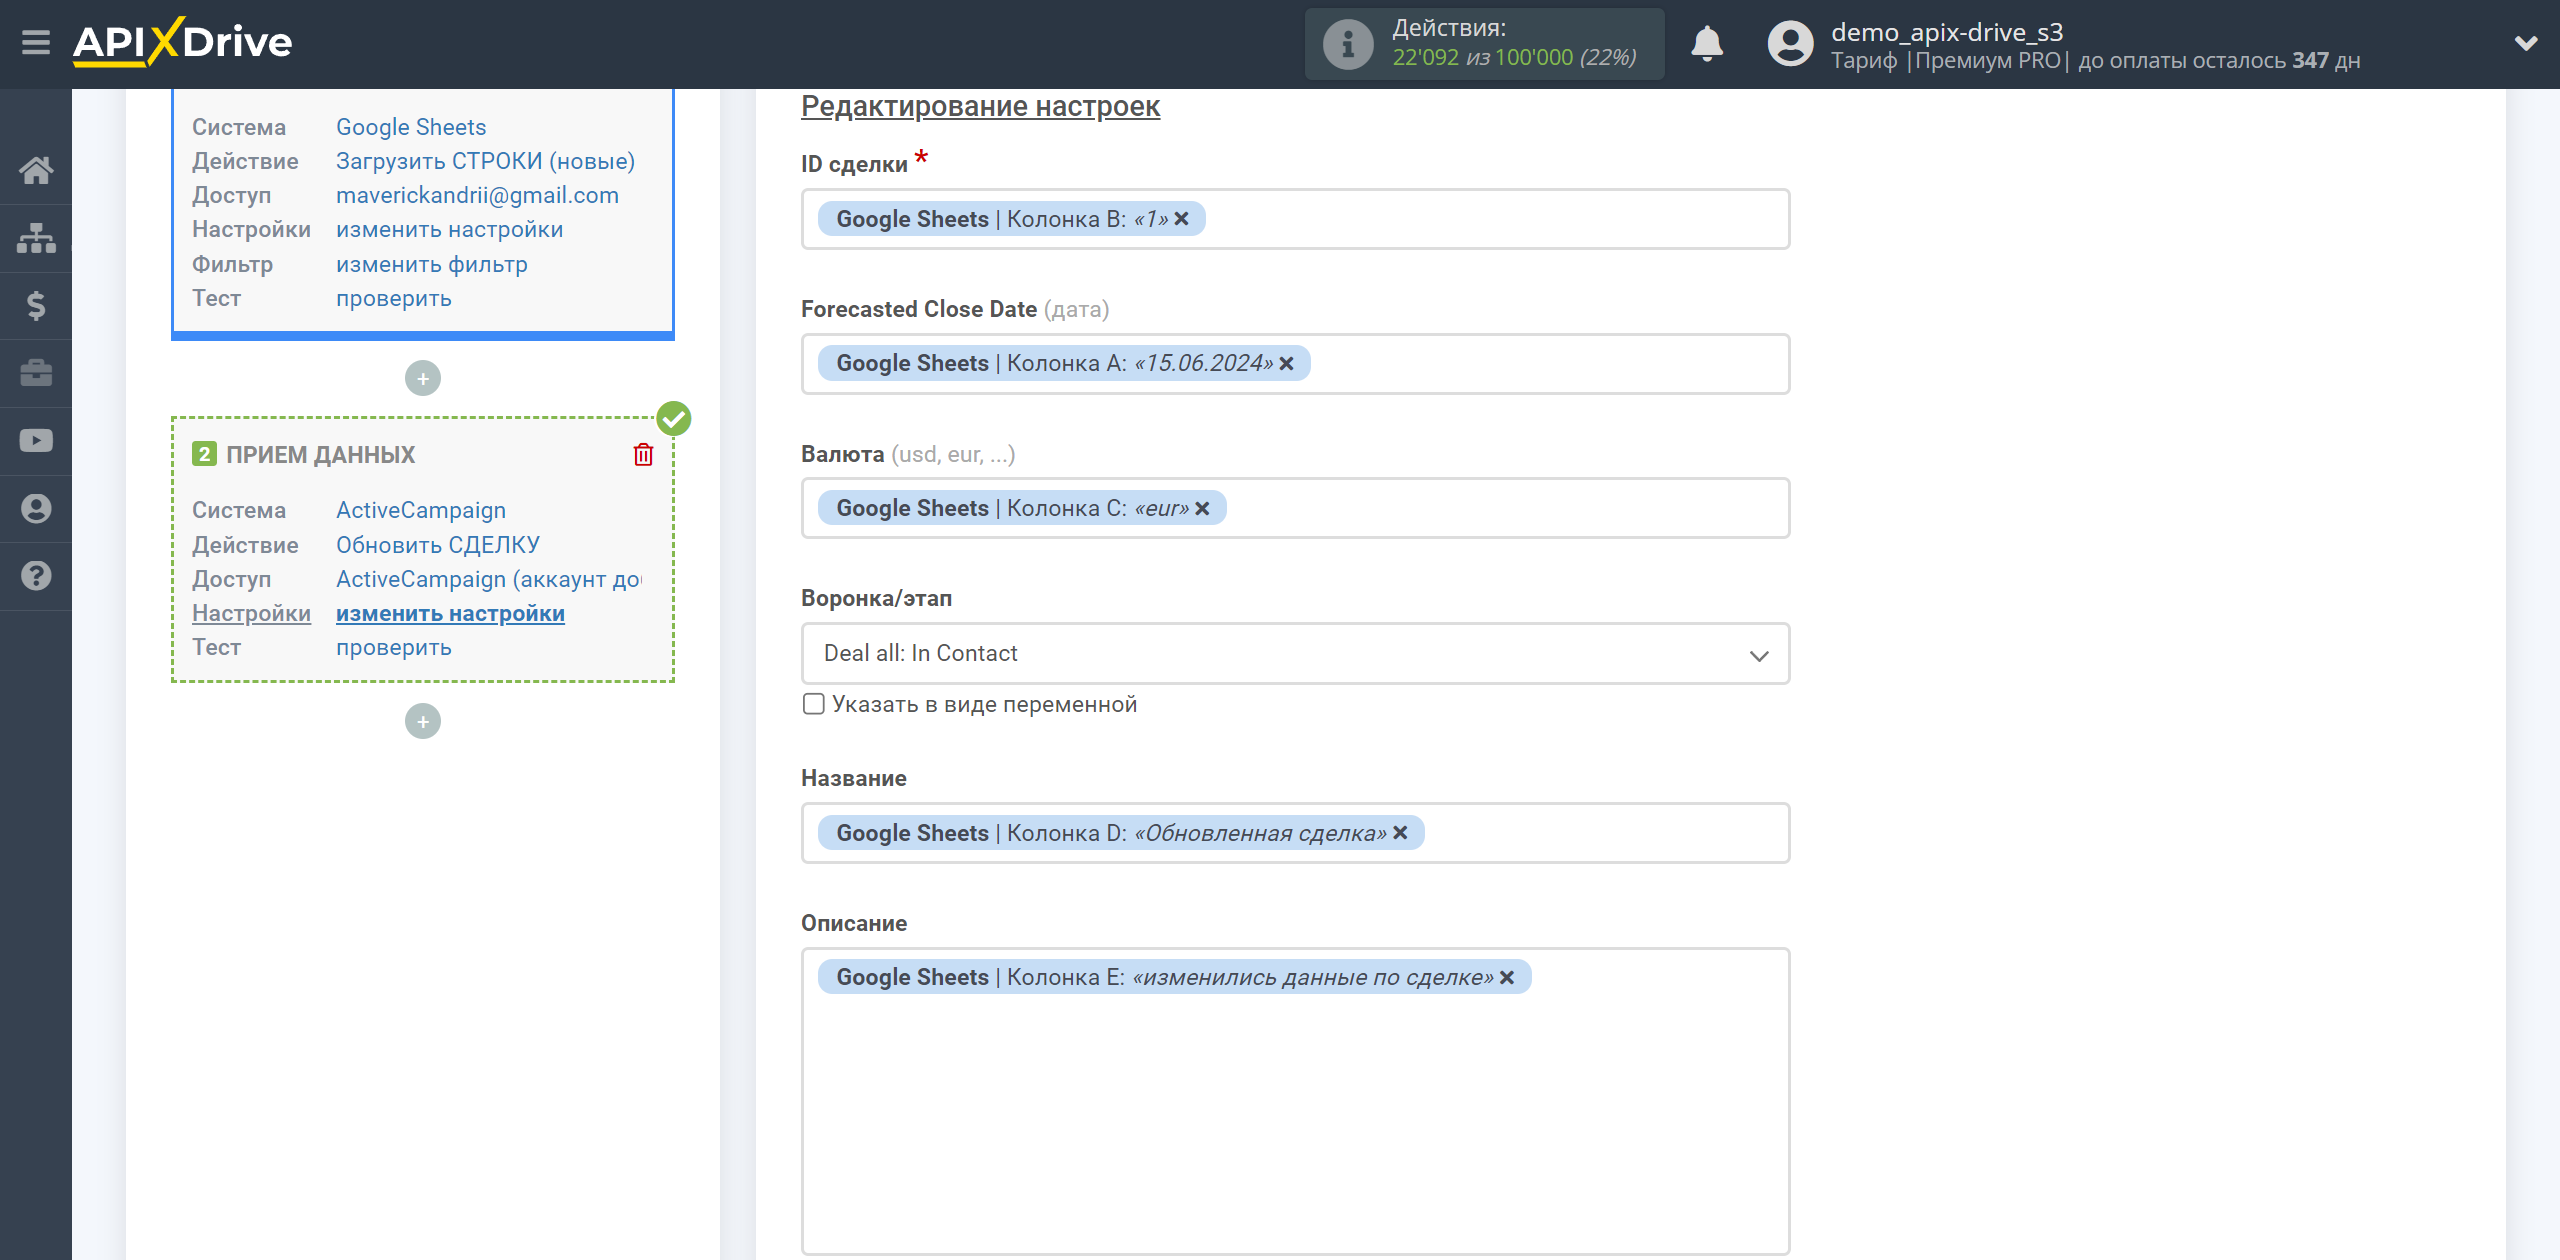Image resolution: width=2560 pixels, height=1260 pixels.
Task: Click the green checkmark status icon
Action: [674, 418]
